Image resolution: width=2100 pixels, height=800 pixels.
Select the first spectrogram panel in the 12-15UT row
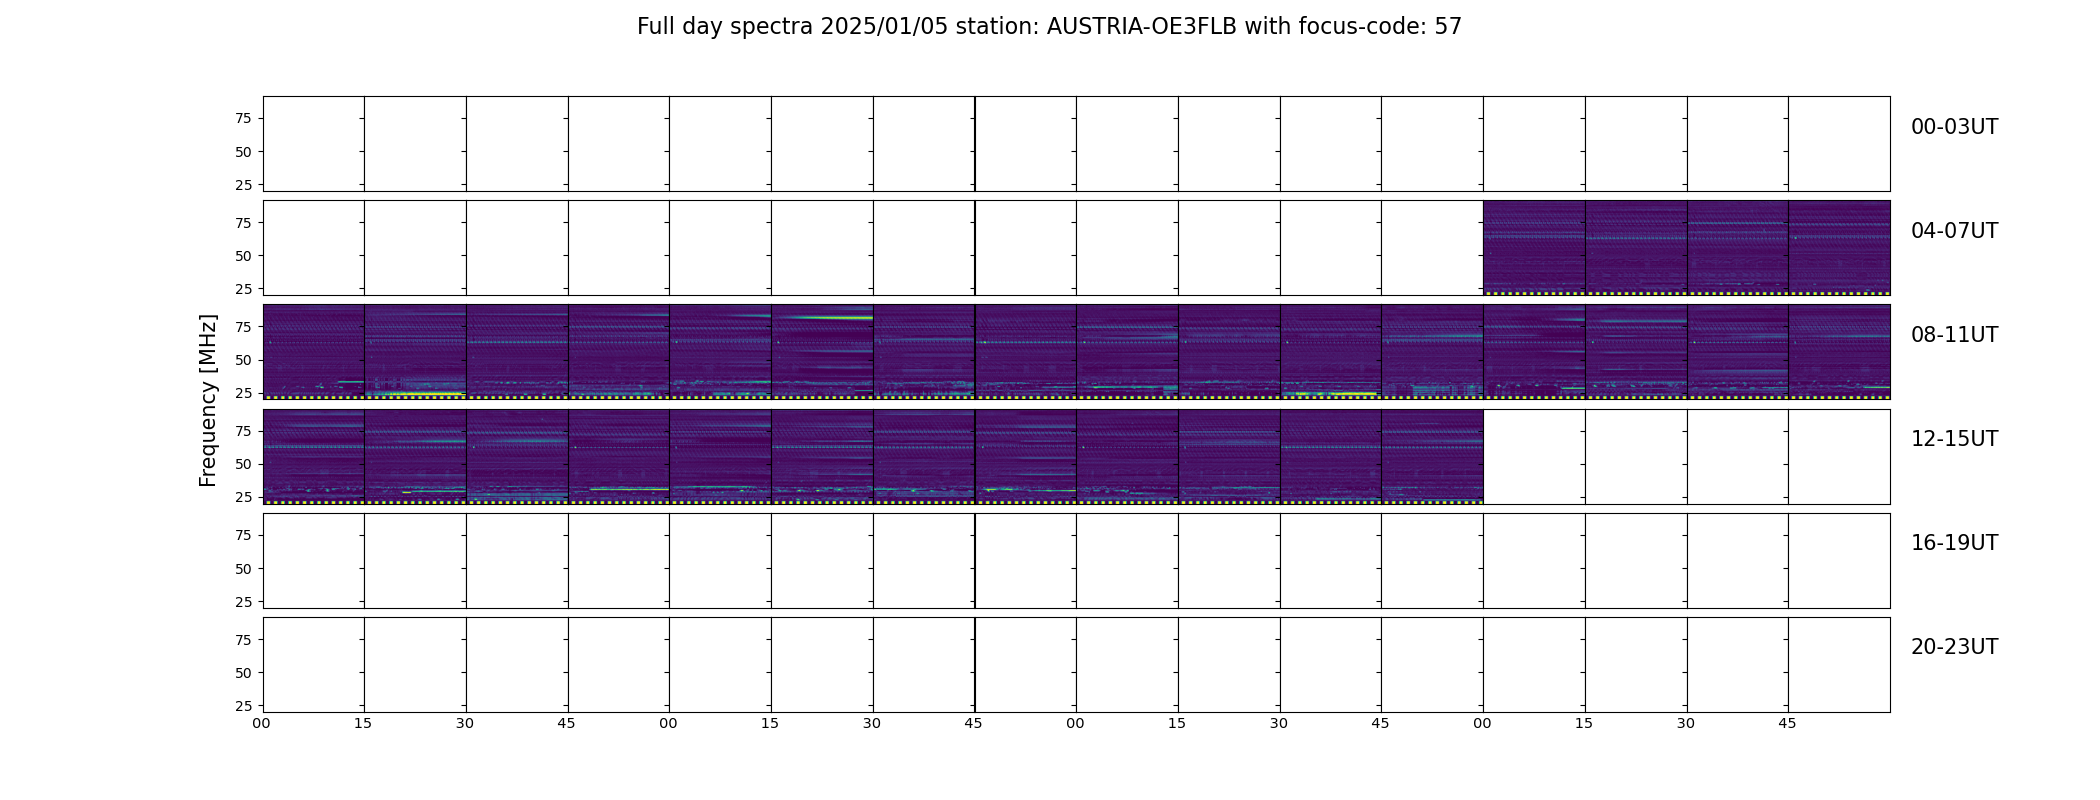click(314, 456)
